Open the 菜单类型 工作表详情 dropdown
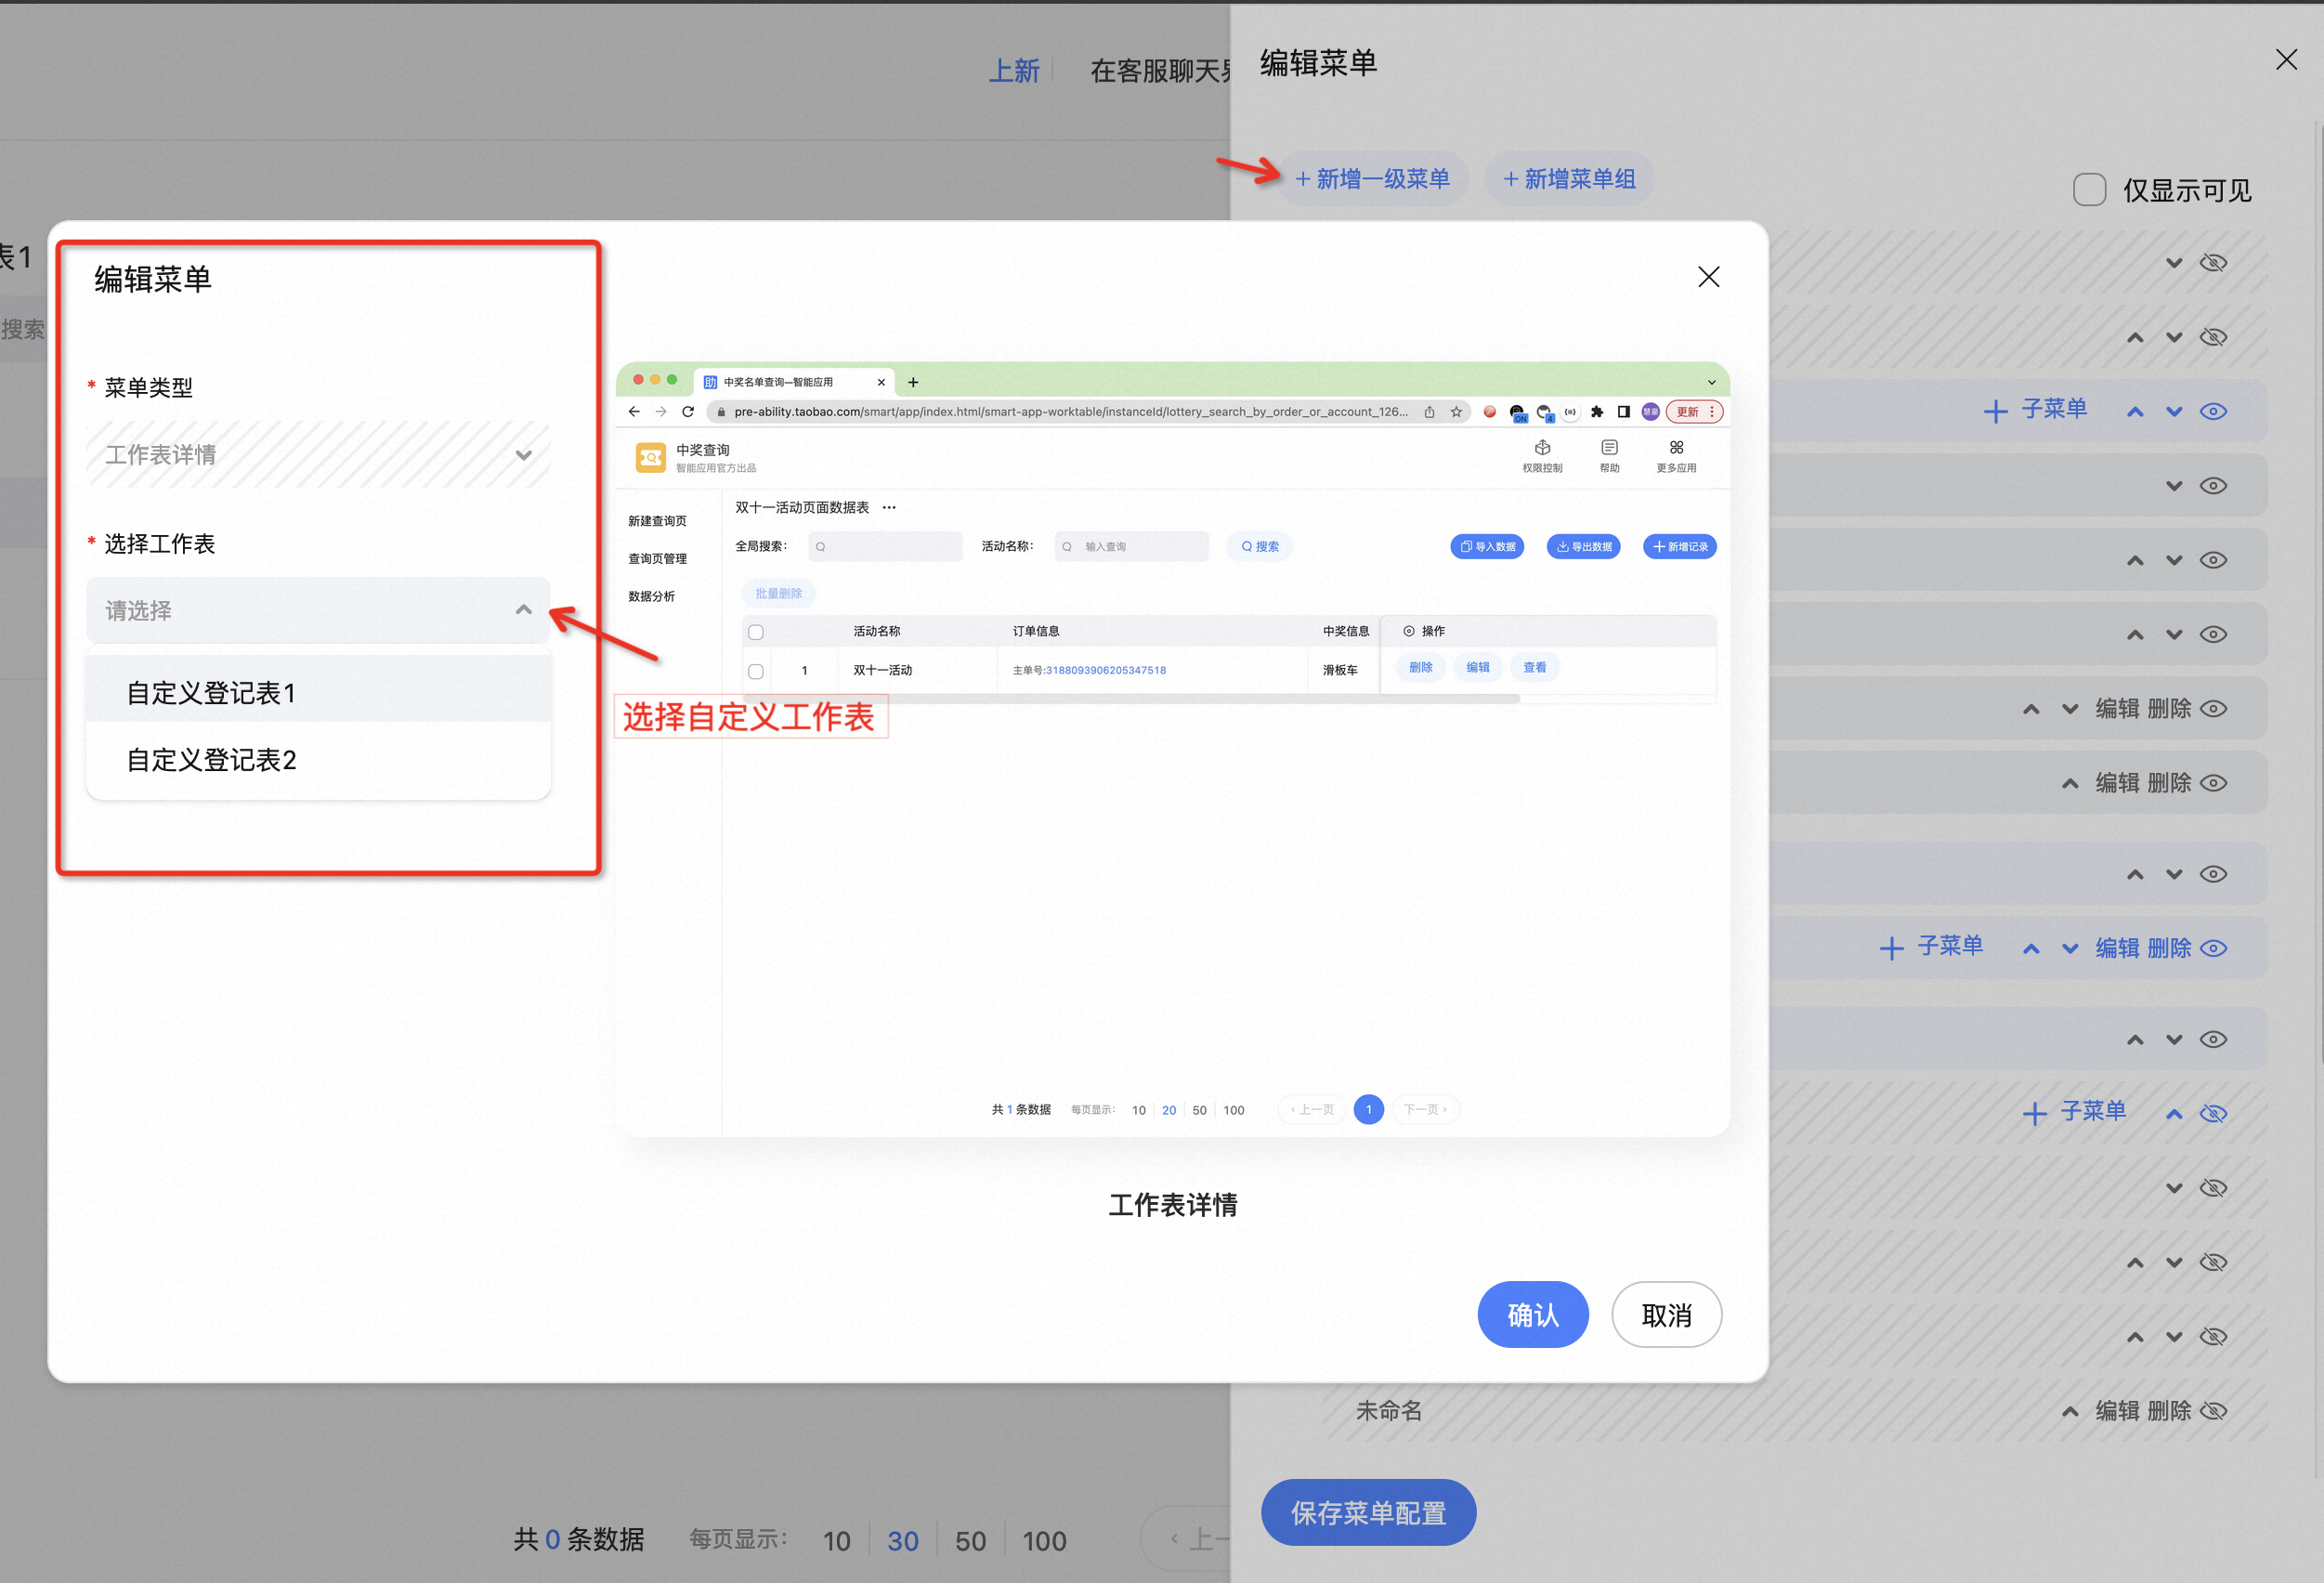 tap(318, 455)
